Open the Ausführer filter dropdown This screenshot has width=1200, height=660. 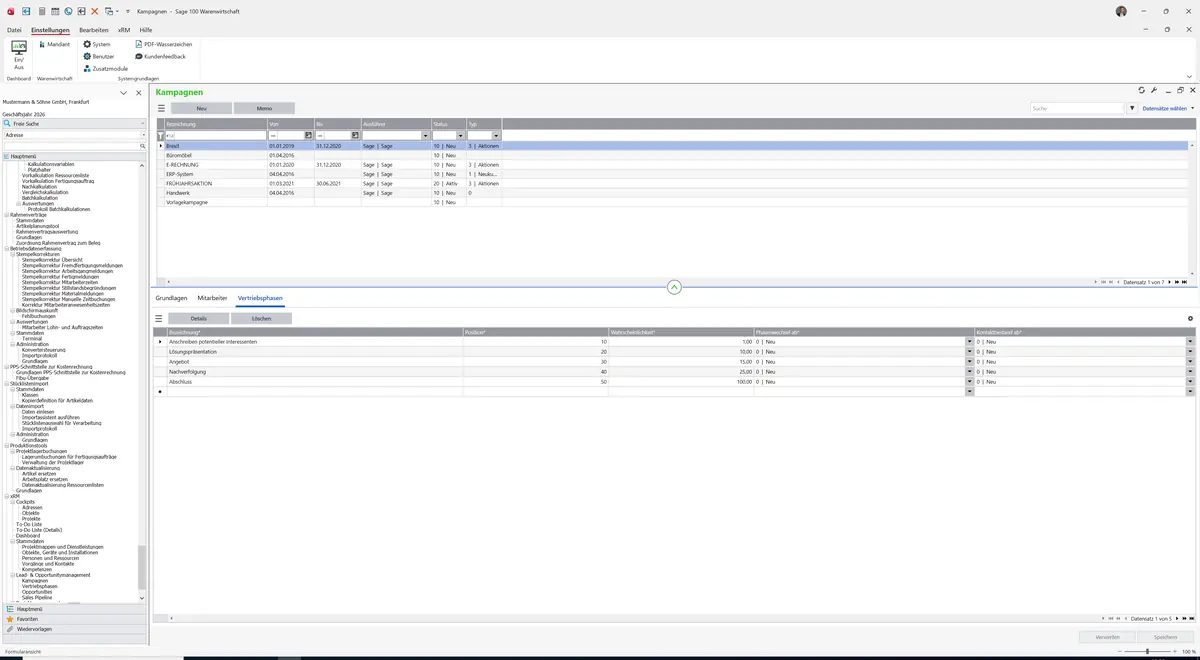424,135
